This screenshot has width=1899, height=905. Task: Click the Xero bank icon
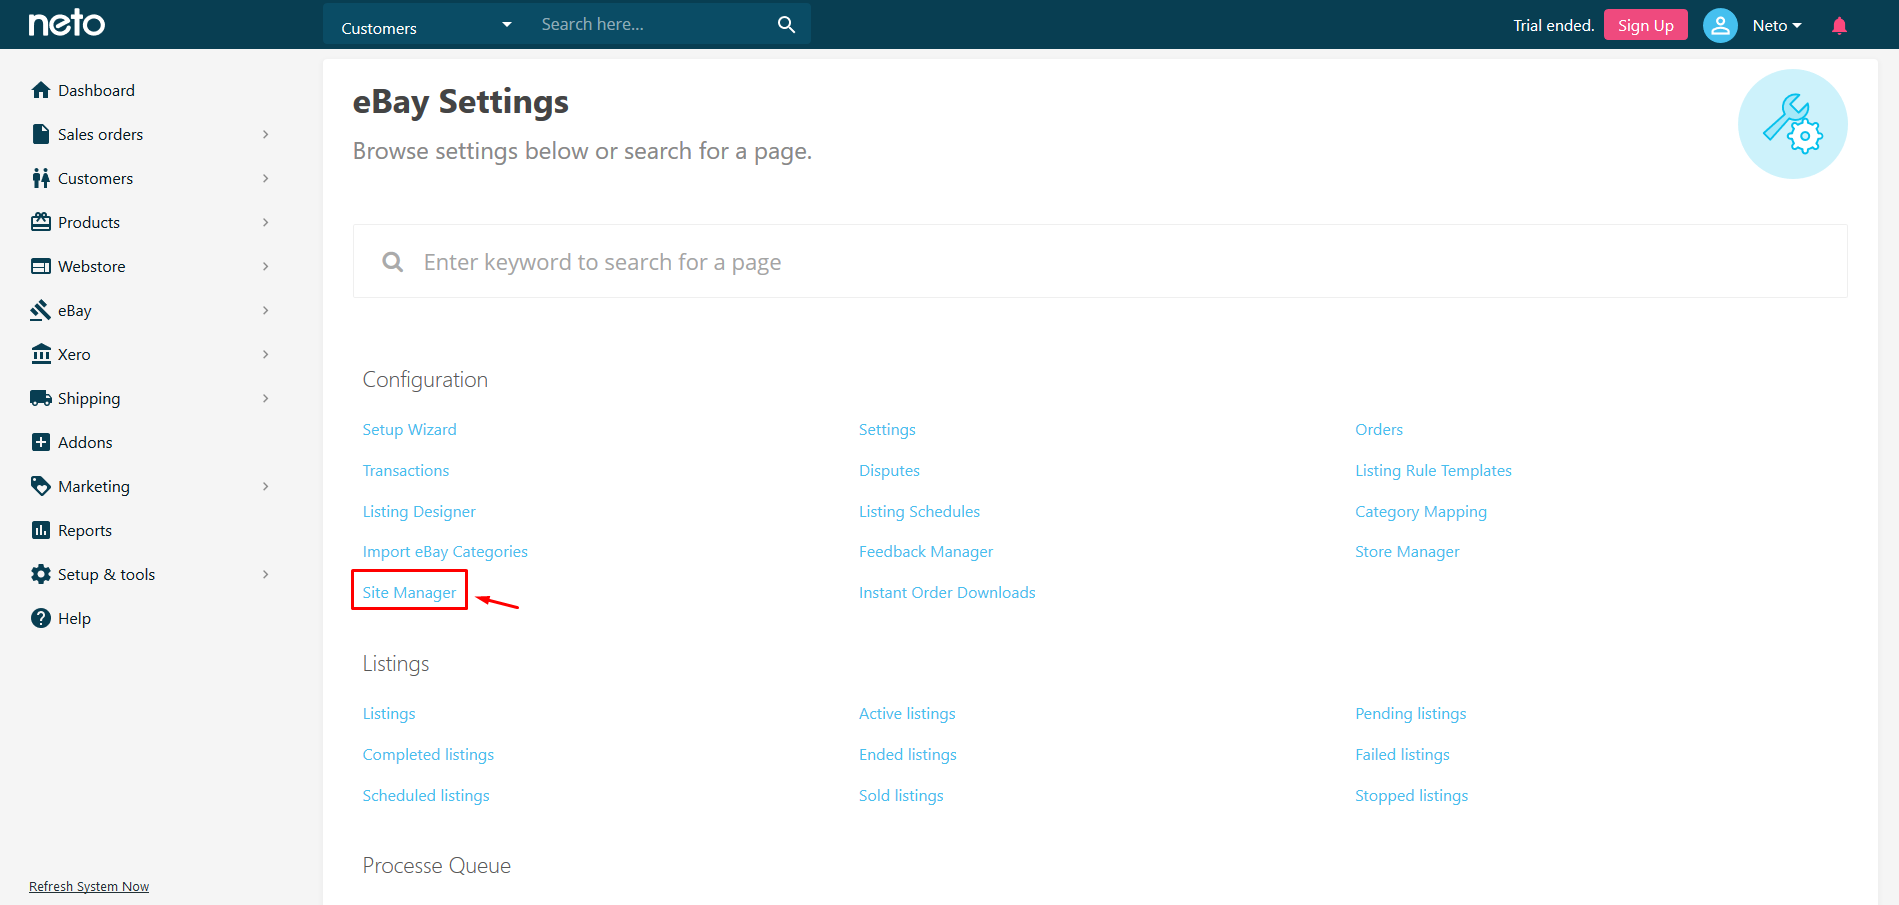[x=41, y=354]
